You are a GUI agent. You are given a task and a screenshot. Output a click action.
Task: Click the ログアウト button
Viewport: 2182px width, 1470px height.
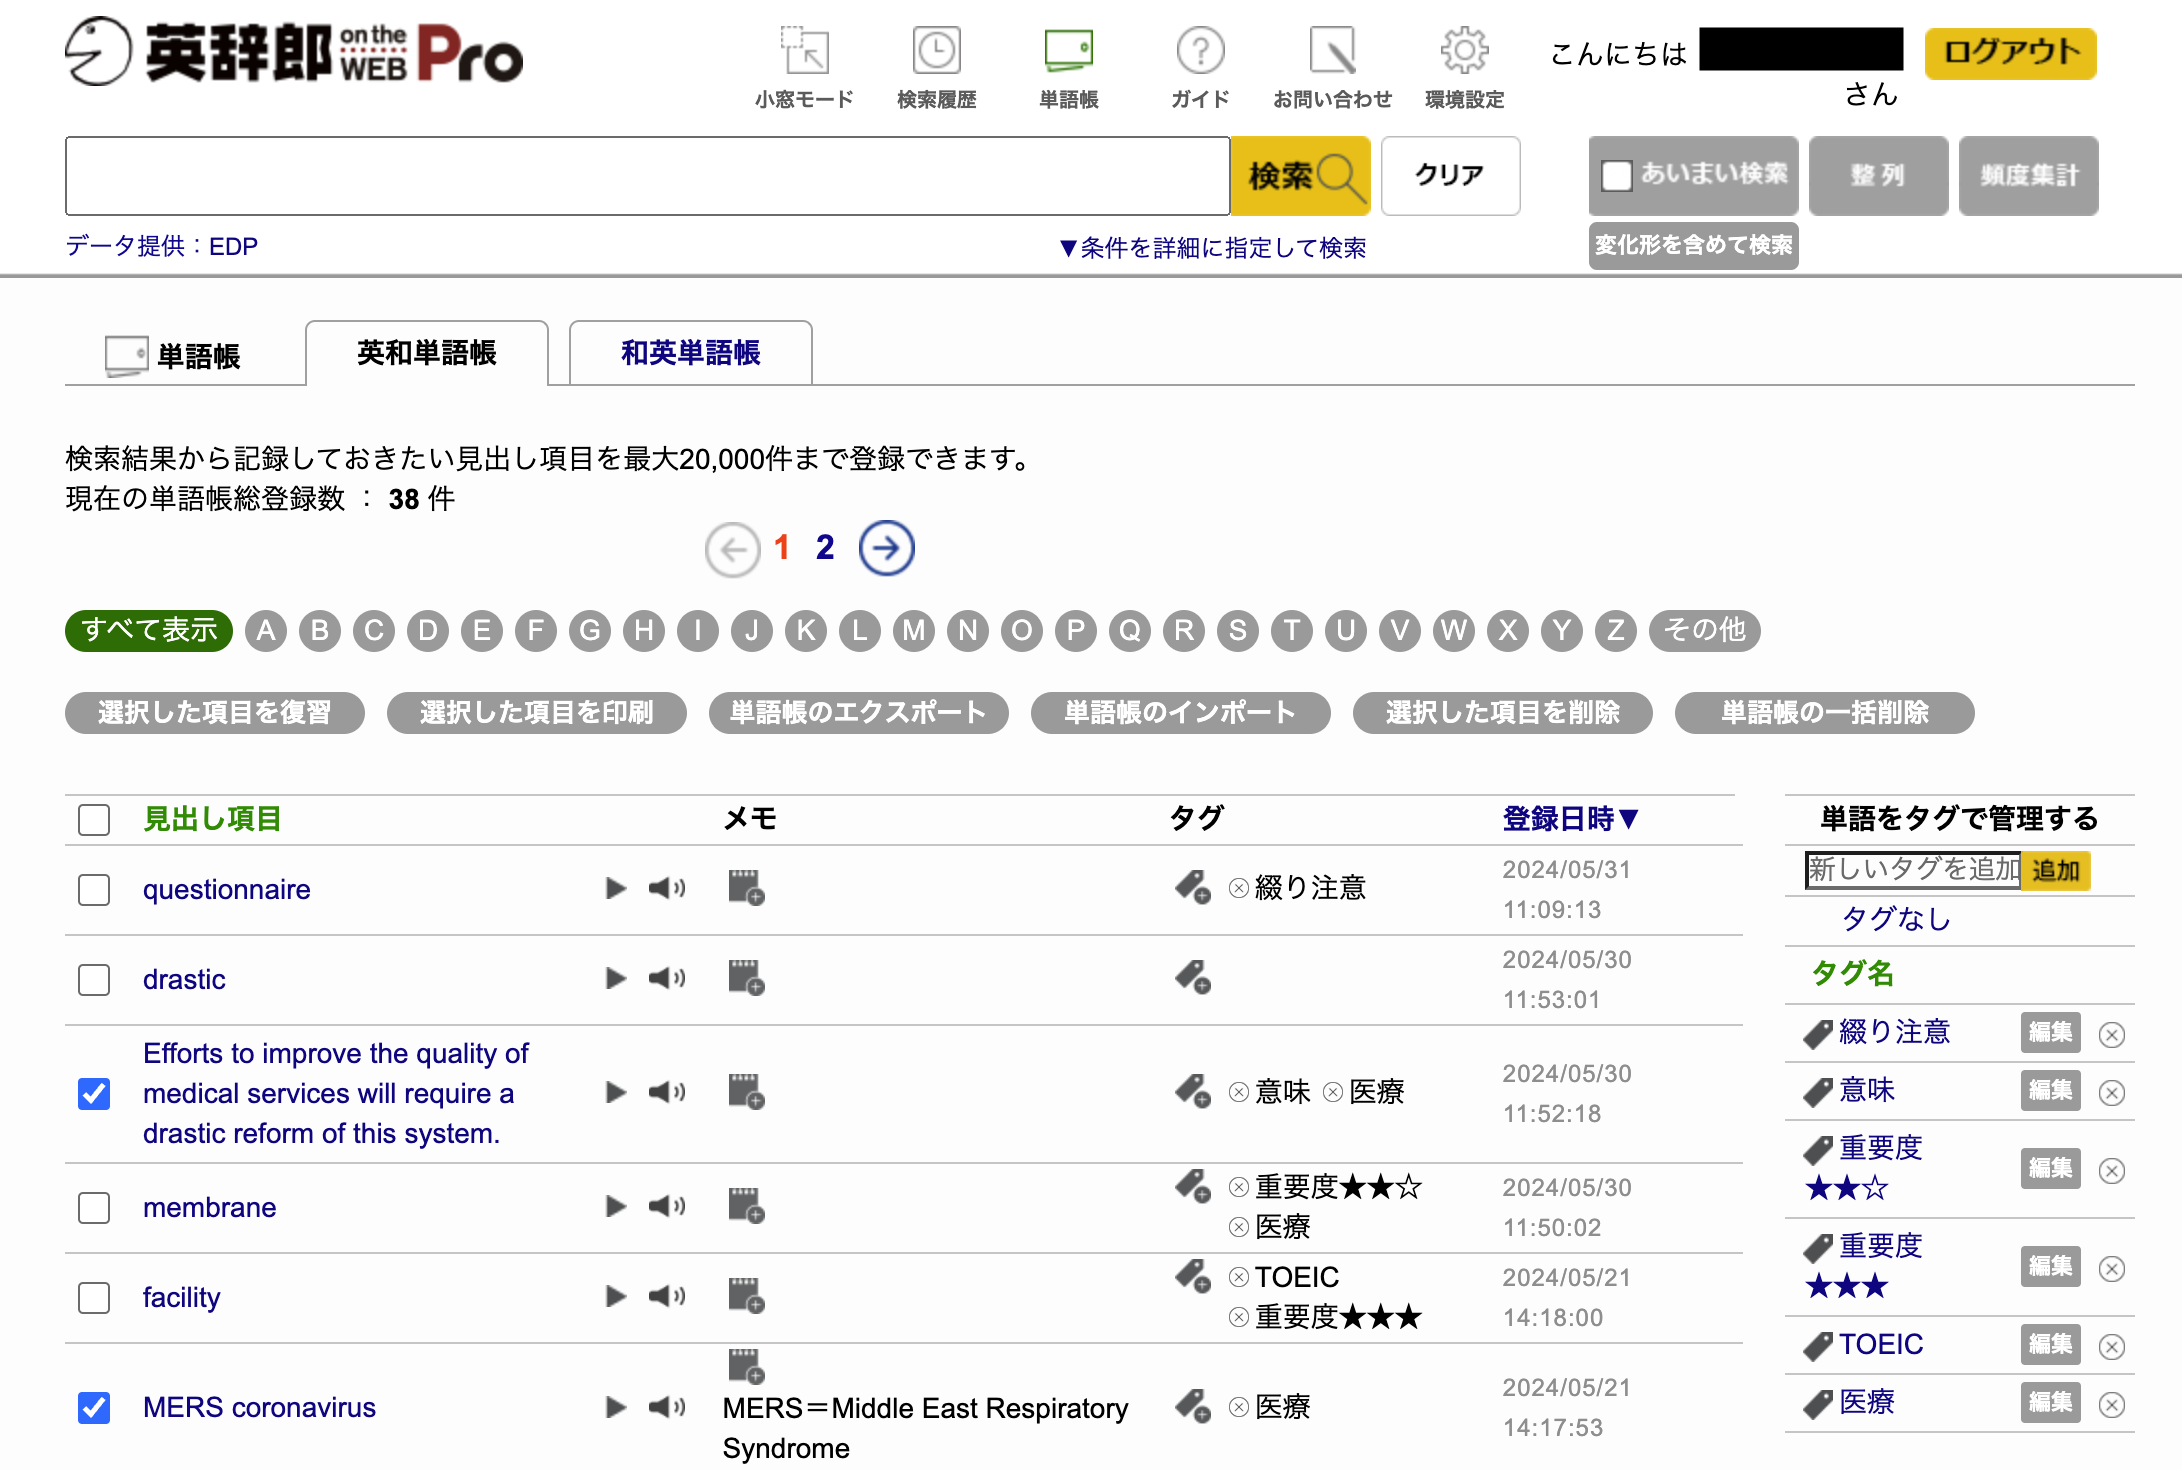[2010, 53]
